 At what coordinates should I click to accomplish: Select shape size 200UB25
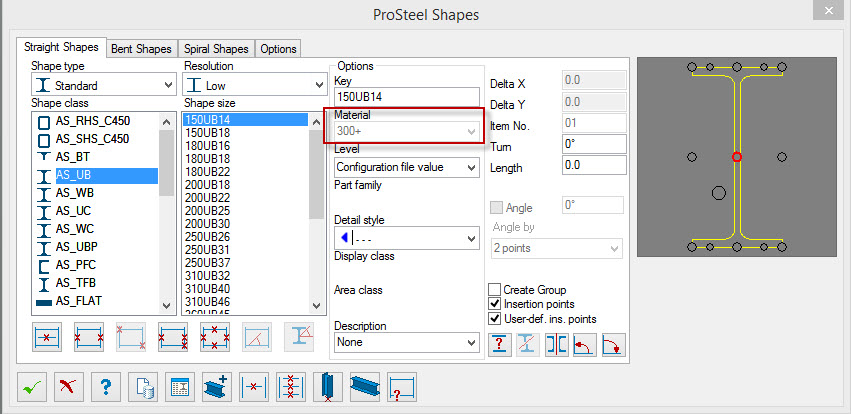pos(207,211)
